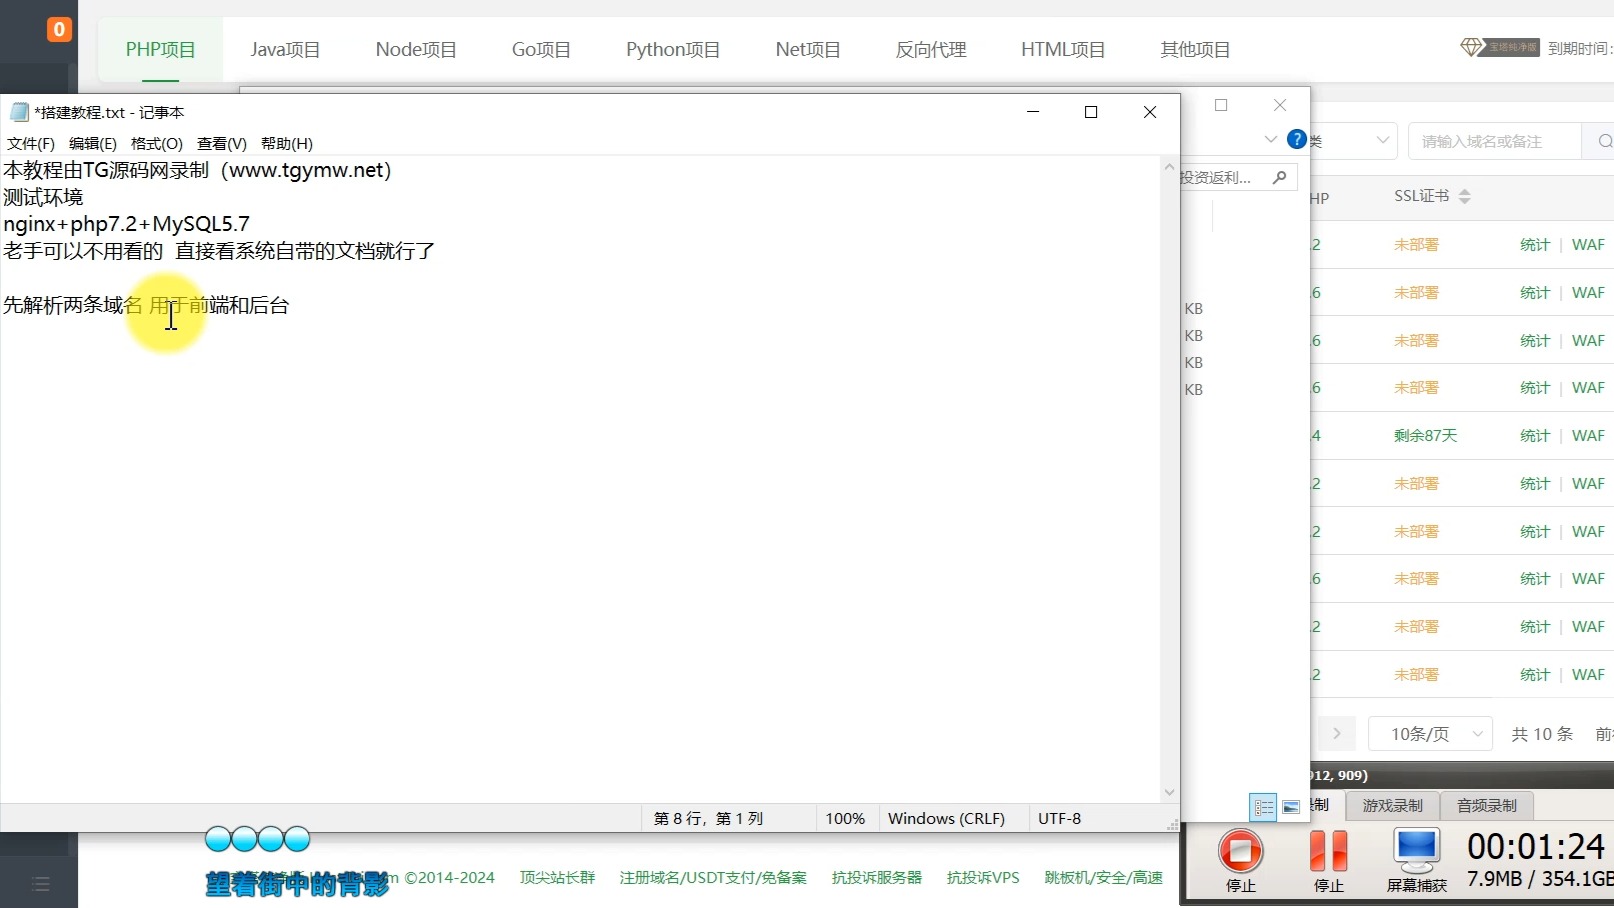
Task: Open the blue help question mark icon
Action: click(1297, 139)
